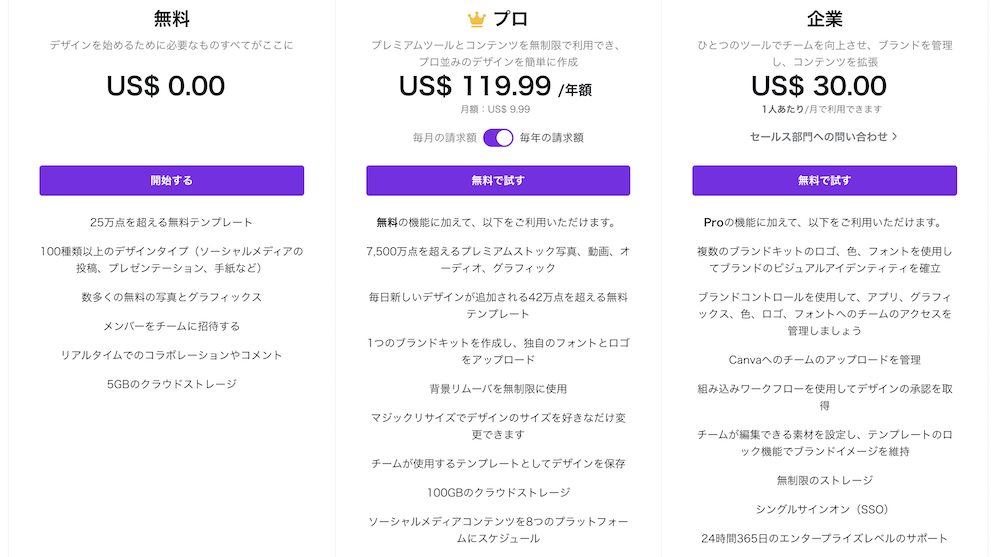Click the US$ 119.99 yearly price
Viewport: 1000px width, 557px height.
476,86
